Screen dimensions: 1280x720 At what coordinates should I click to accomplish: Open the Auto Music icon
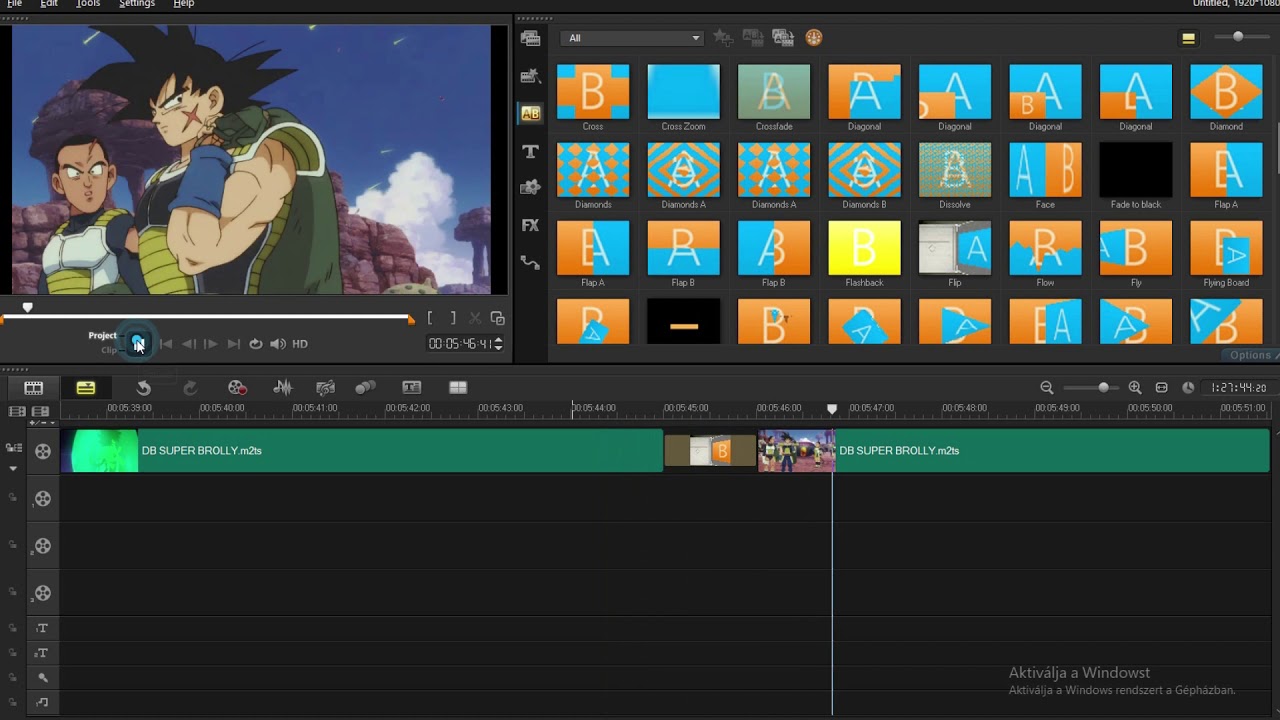pos(325,388)
